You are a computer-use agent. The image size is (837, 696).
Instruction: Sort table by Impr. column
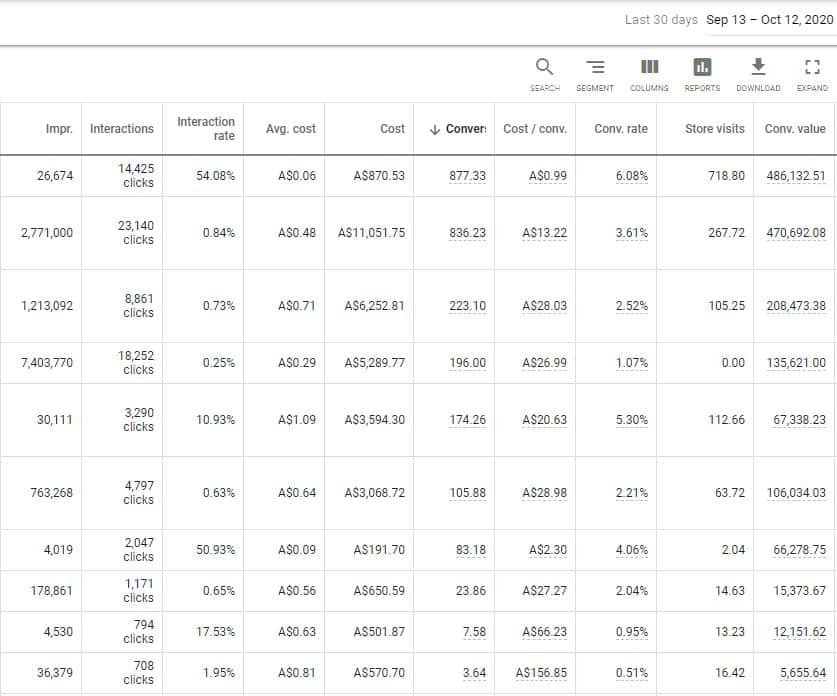[x=59, y=129]
